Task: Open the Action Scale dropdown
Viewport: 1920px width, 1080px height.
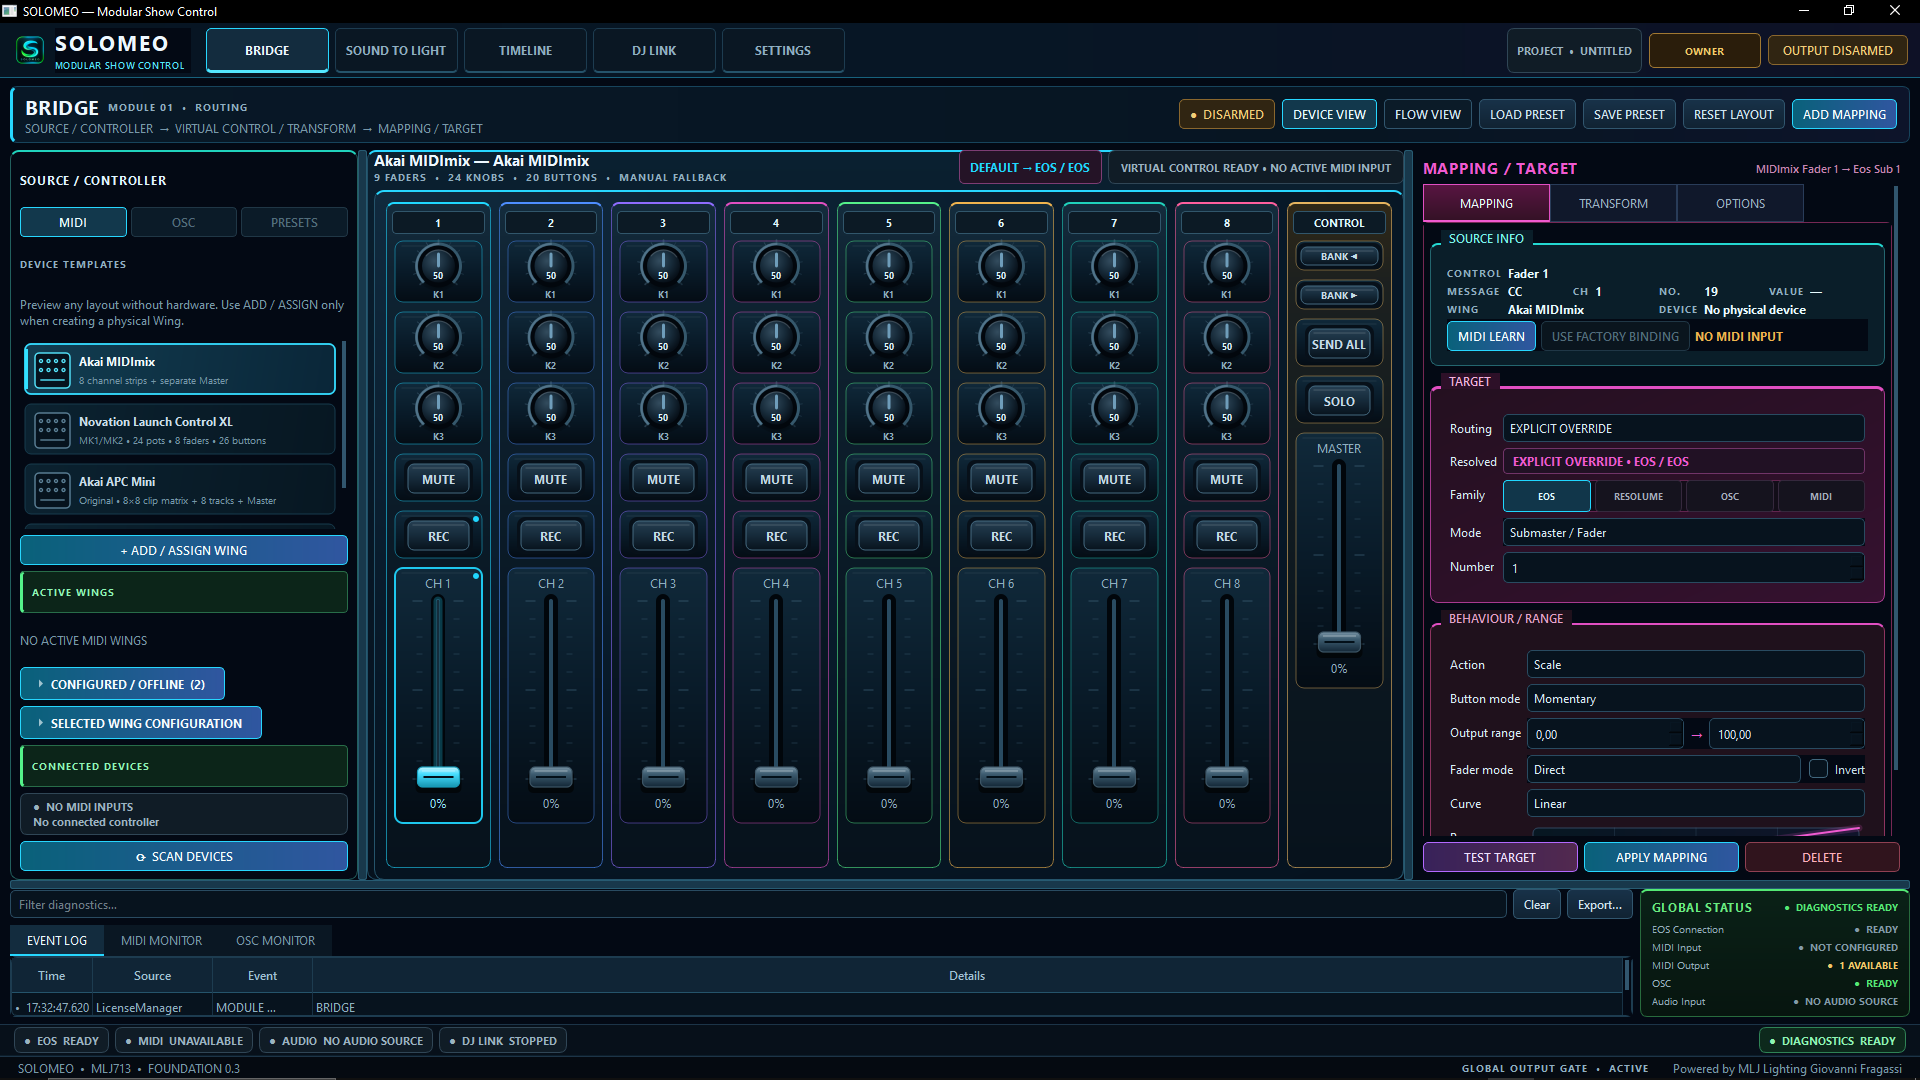Action: point(1696,665)
